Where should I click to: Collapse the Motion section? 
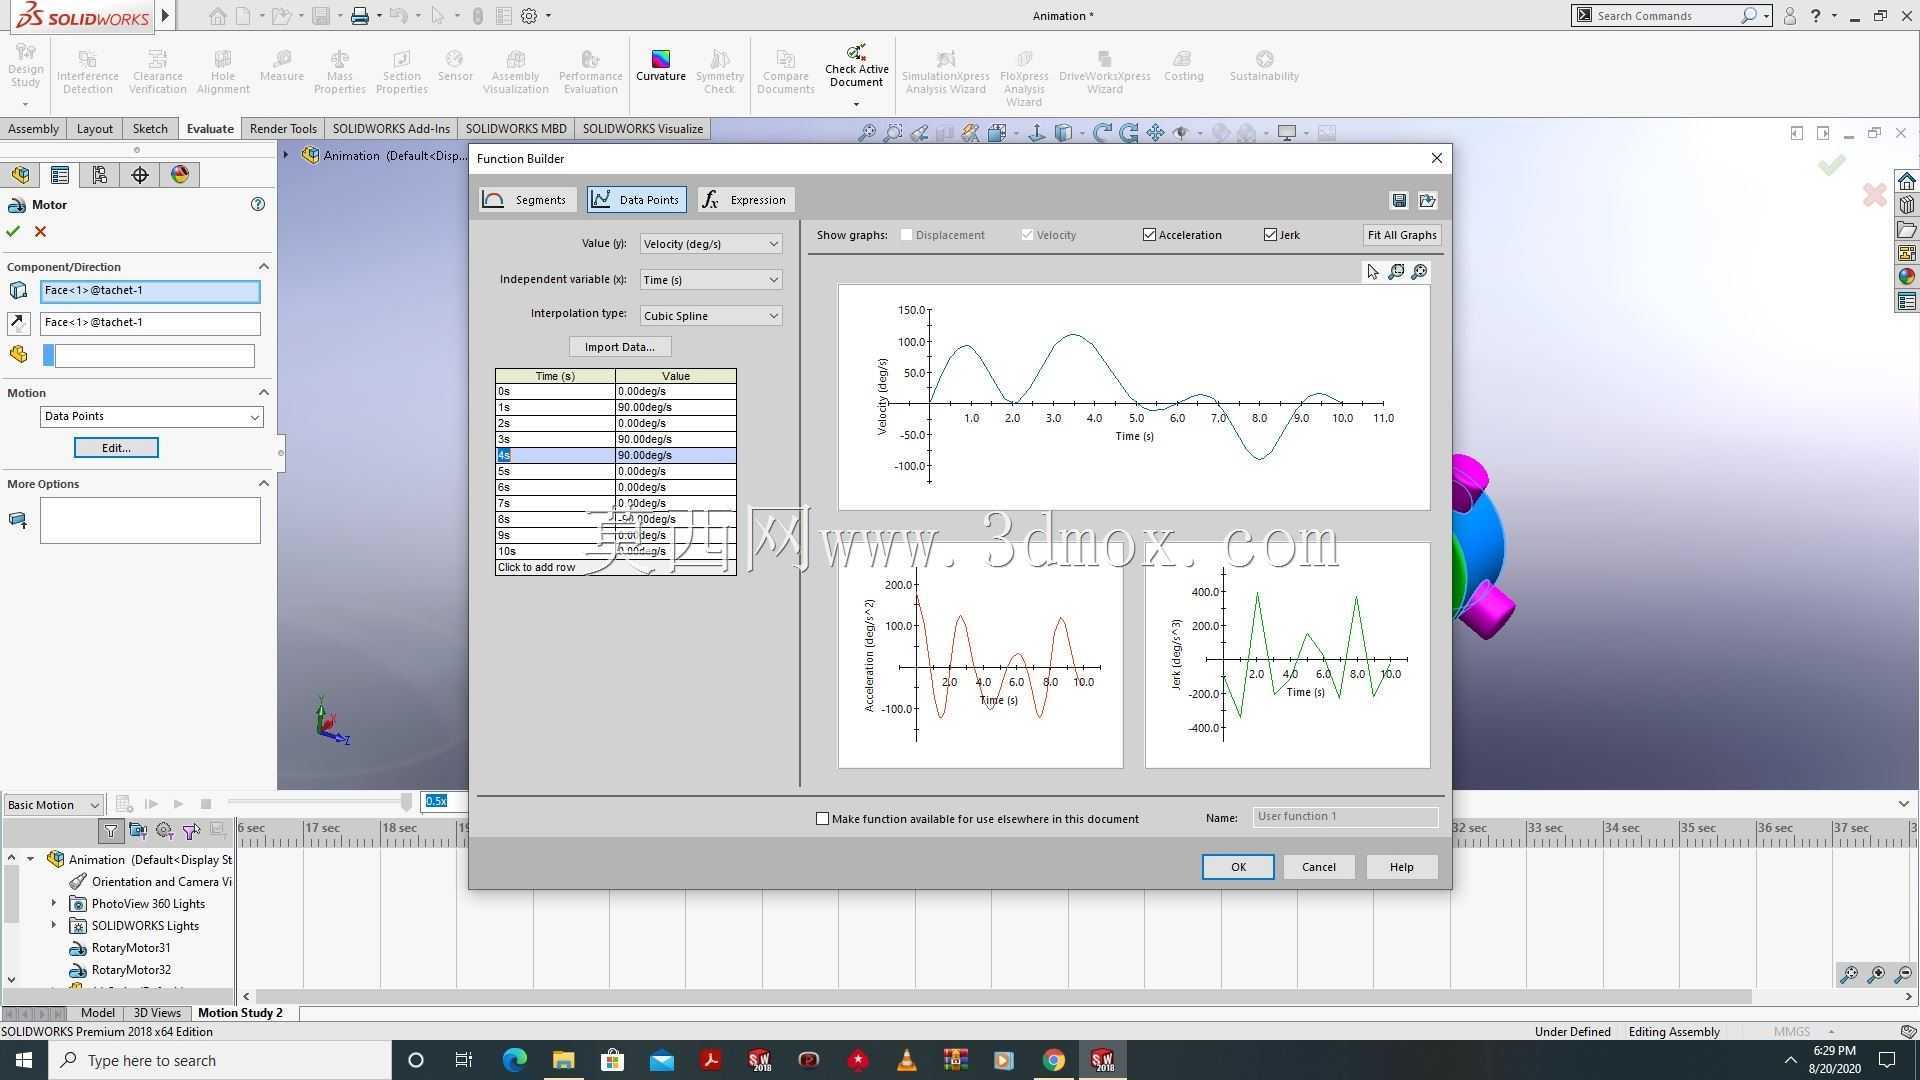[x=264, y=392]
